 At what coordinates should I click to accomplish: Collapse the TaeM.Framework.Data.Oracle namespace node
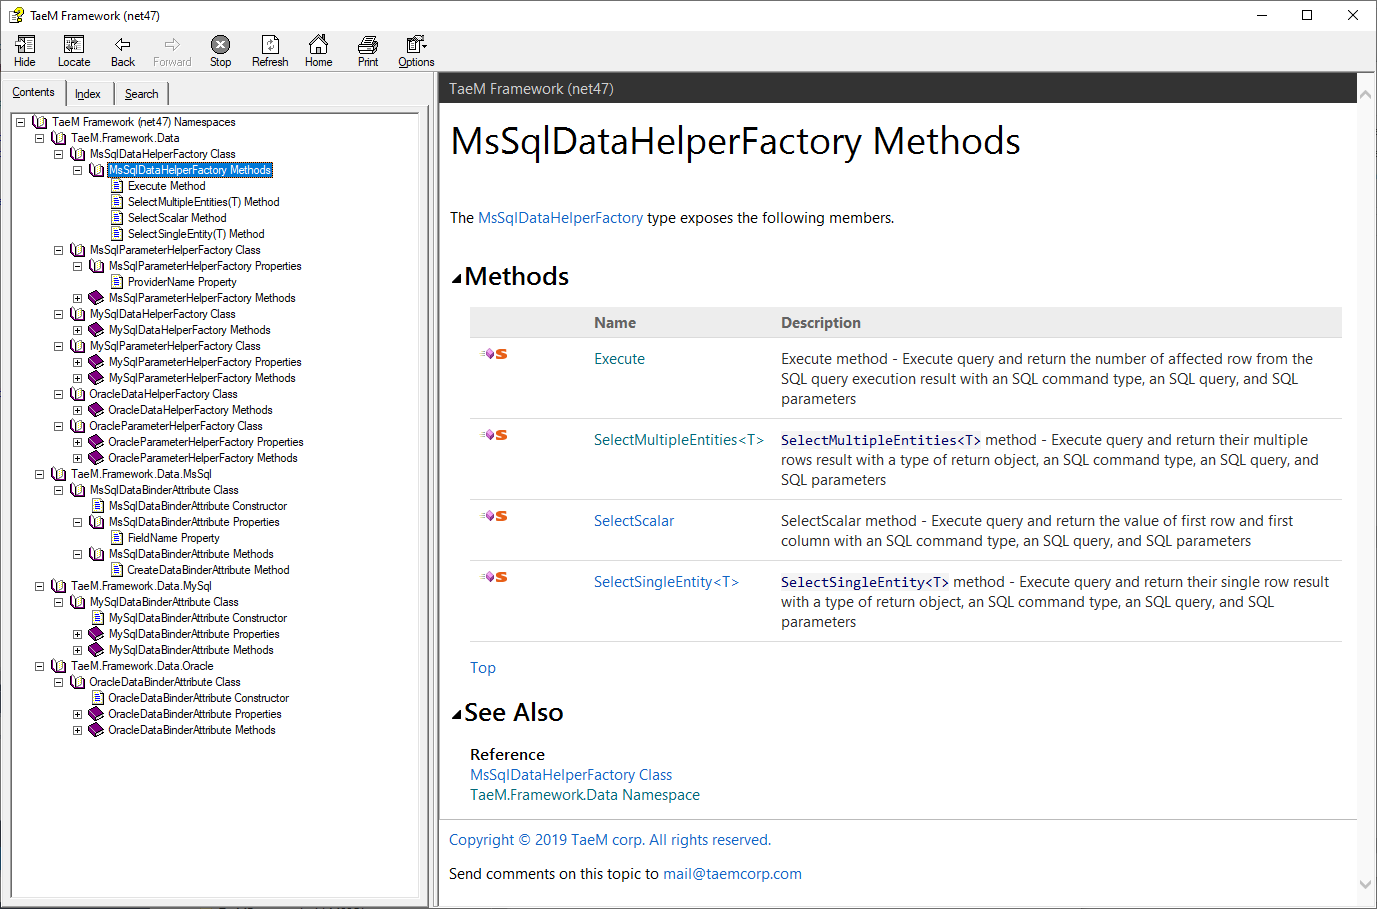(39, 666)
